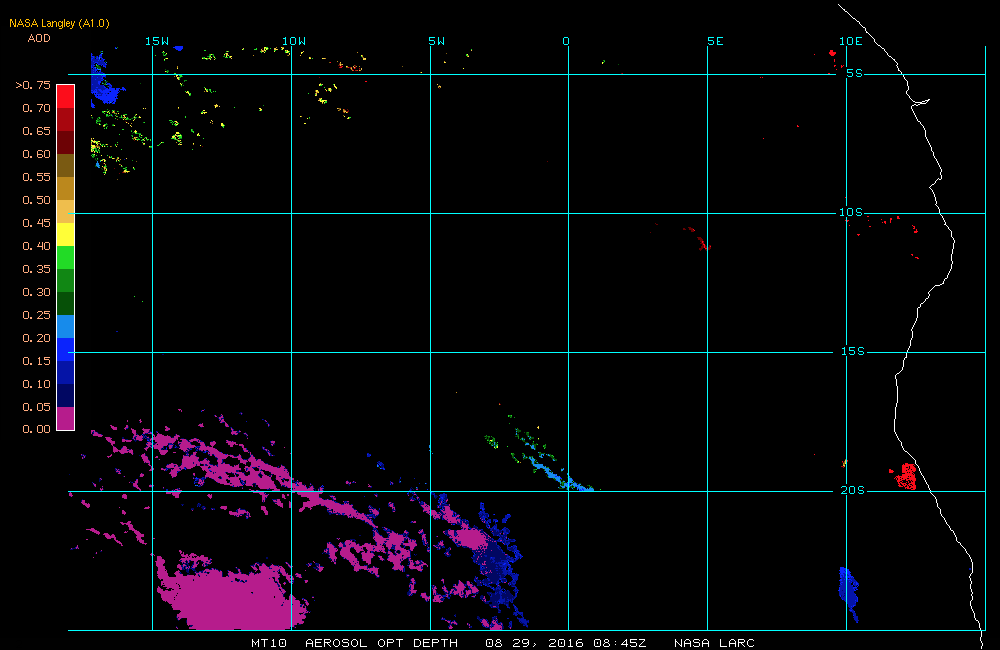Click the "MT10" caption text
The height and width of the screenshot is (650, 1000).
269,643
